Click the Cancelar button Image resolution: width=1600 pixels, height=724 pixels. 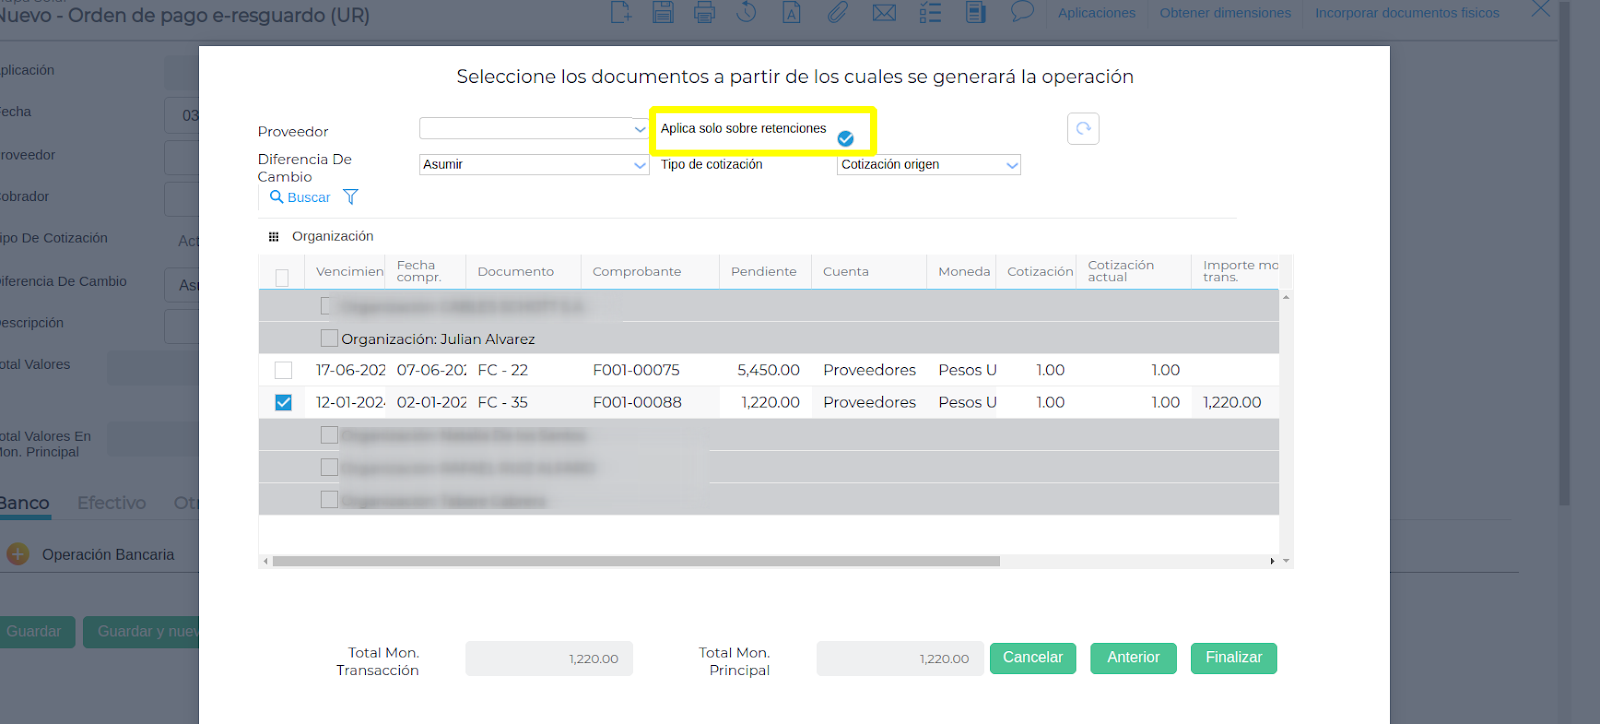pyautogui.click(x=1033, y=658)
